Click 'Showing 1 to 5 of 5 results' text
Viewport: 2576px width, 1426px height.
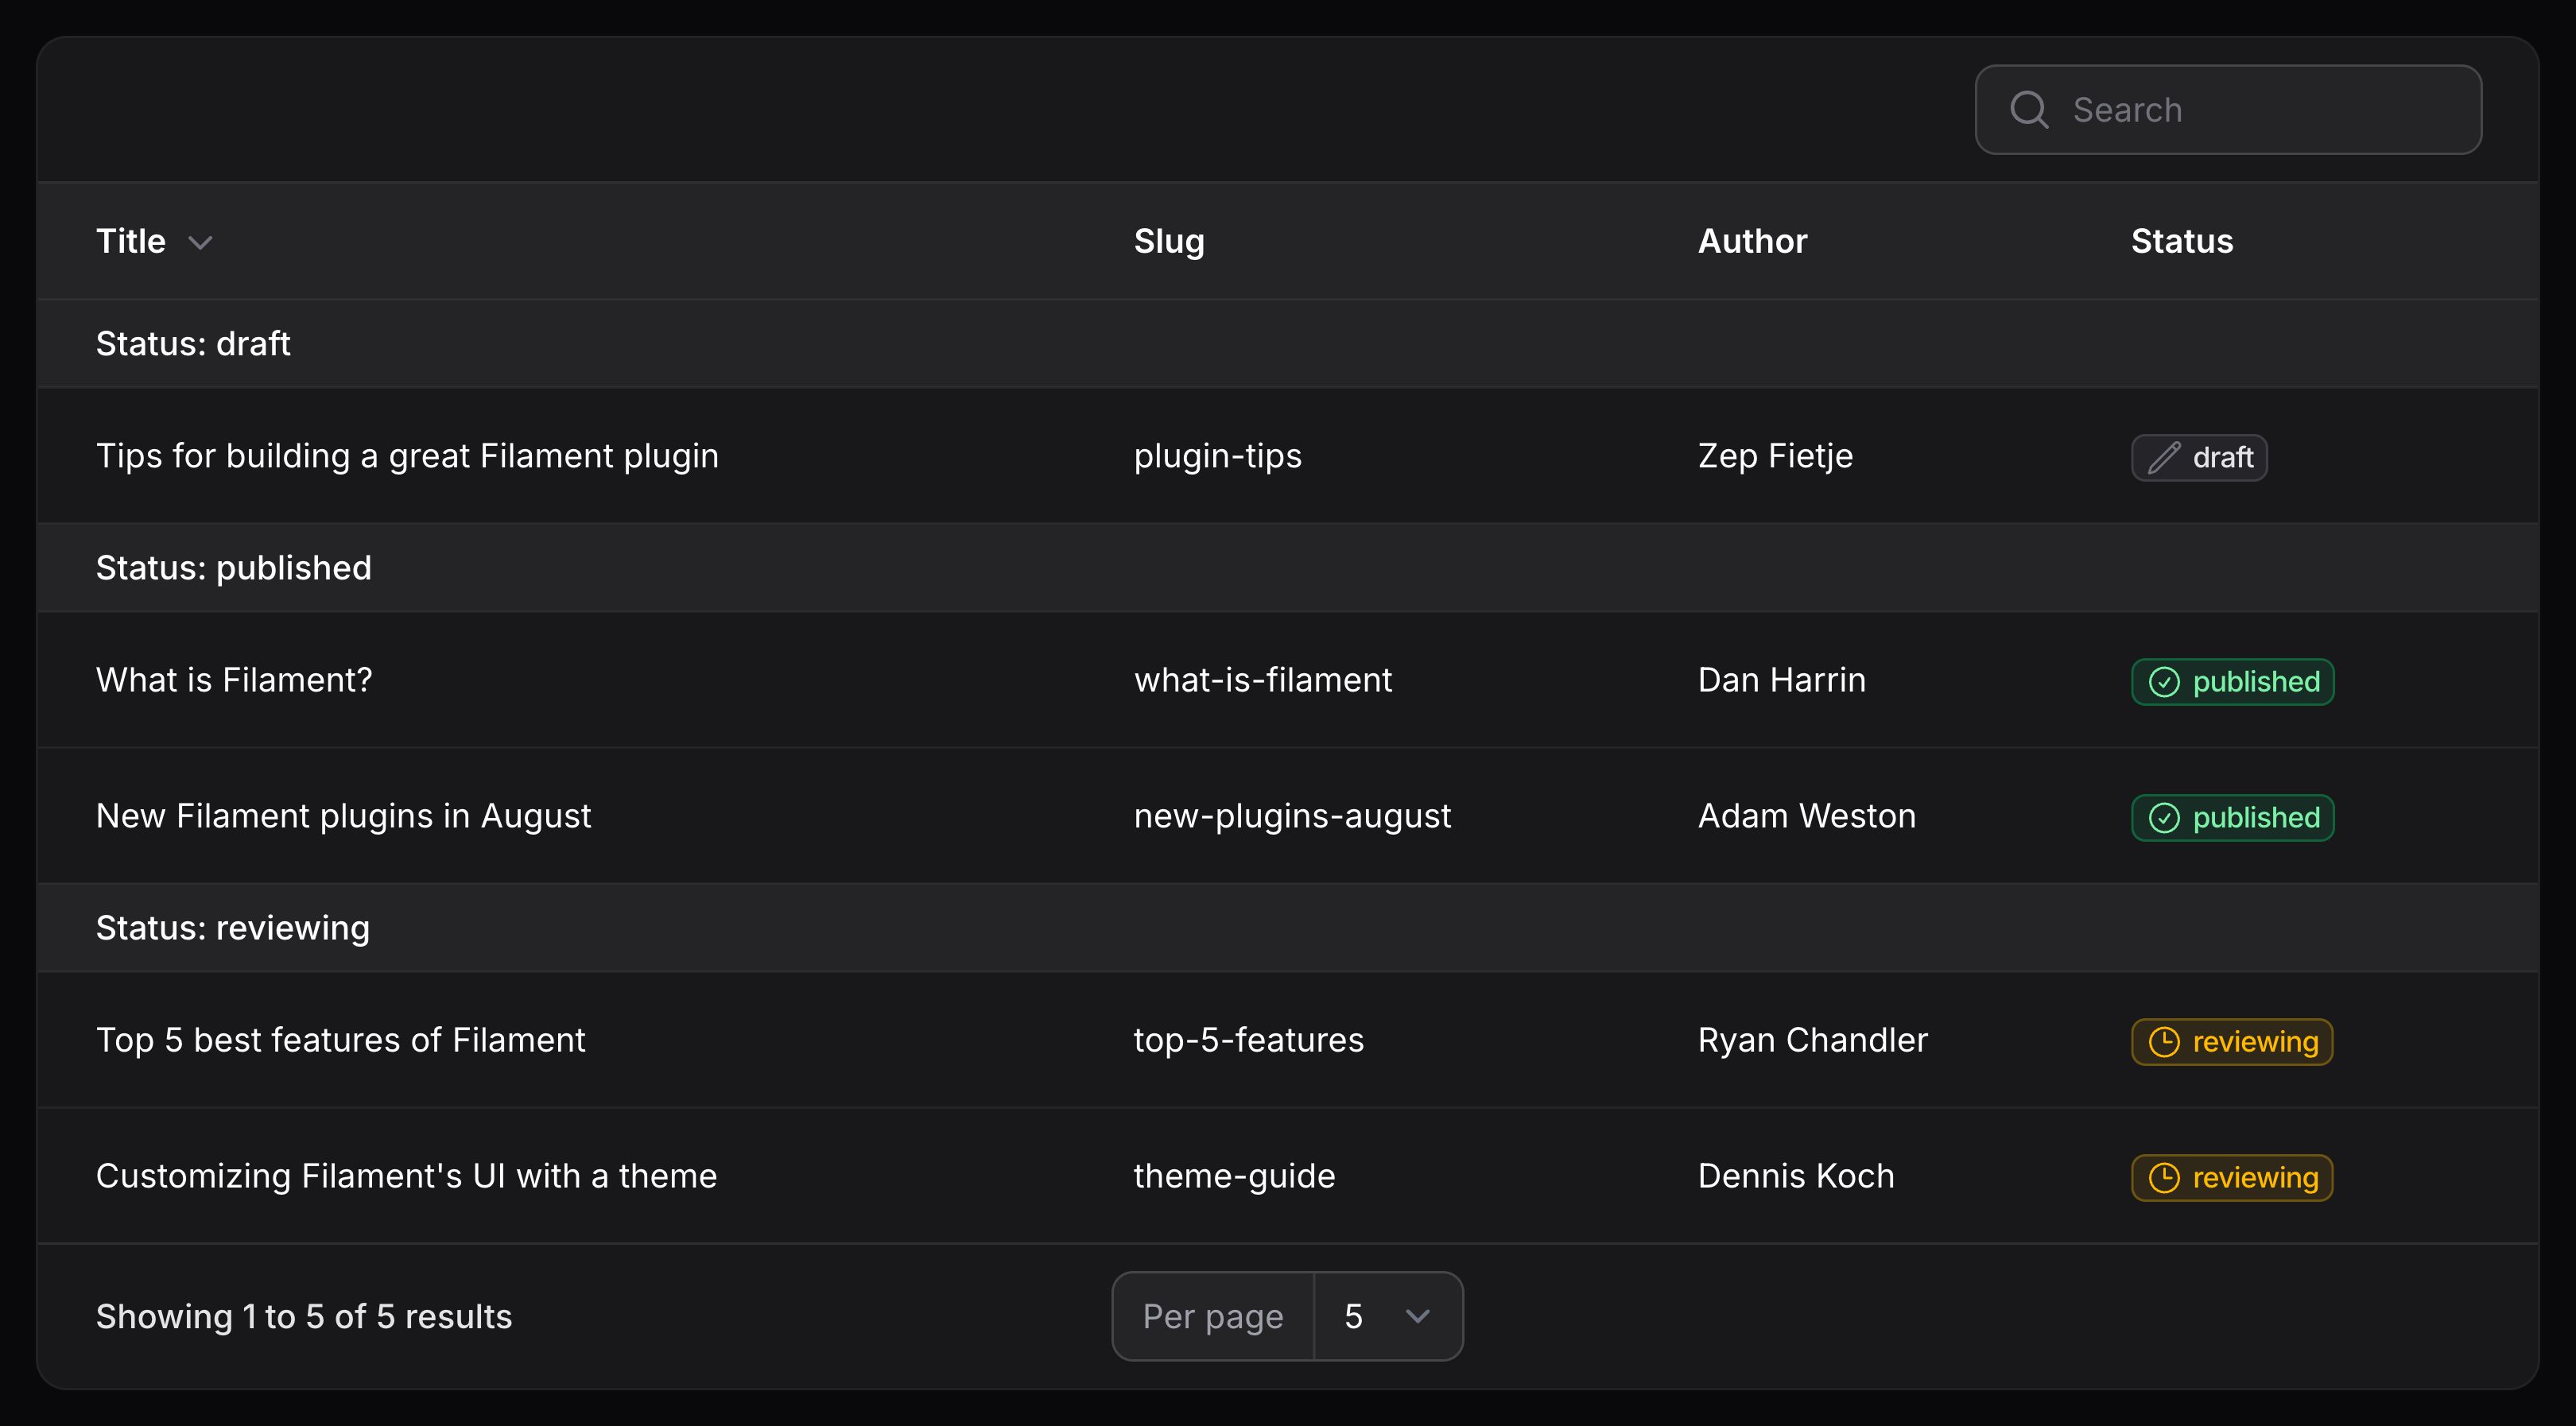[x=304, y=1317]
